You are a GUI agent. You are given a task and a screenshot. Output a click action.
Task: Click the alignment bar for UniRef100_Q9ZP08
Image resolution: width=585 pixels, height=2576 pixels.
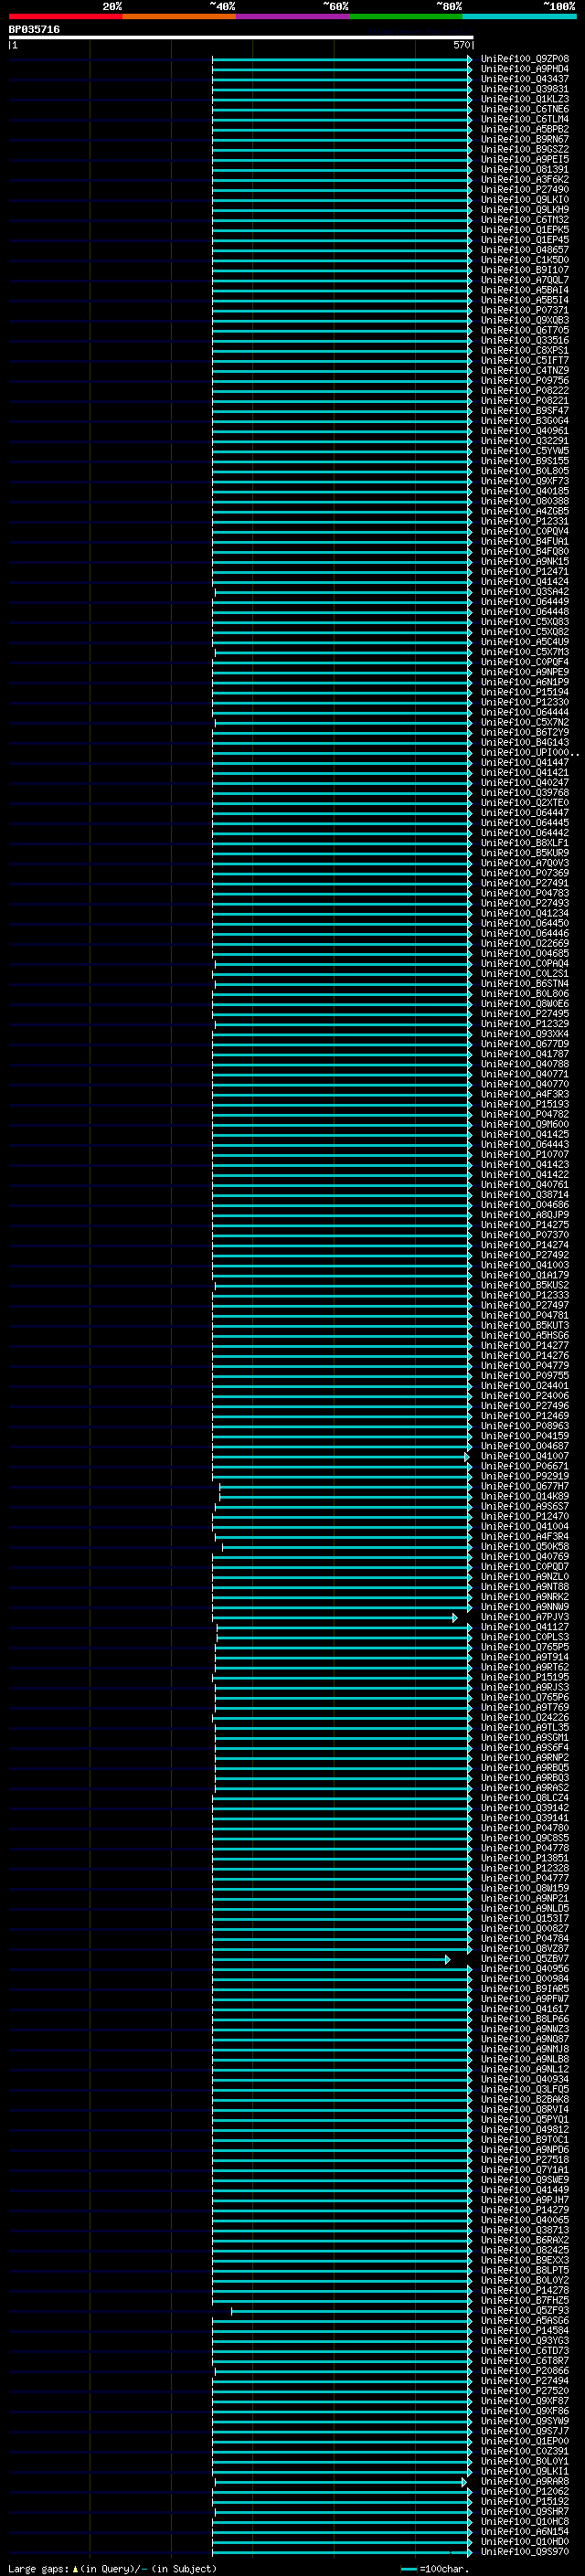click(342, 59)
